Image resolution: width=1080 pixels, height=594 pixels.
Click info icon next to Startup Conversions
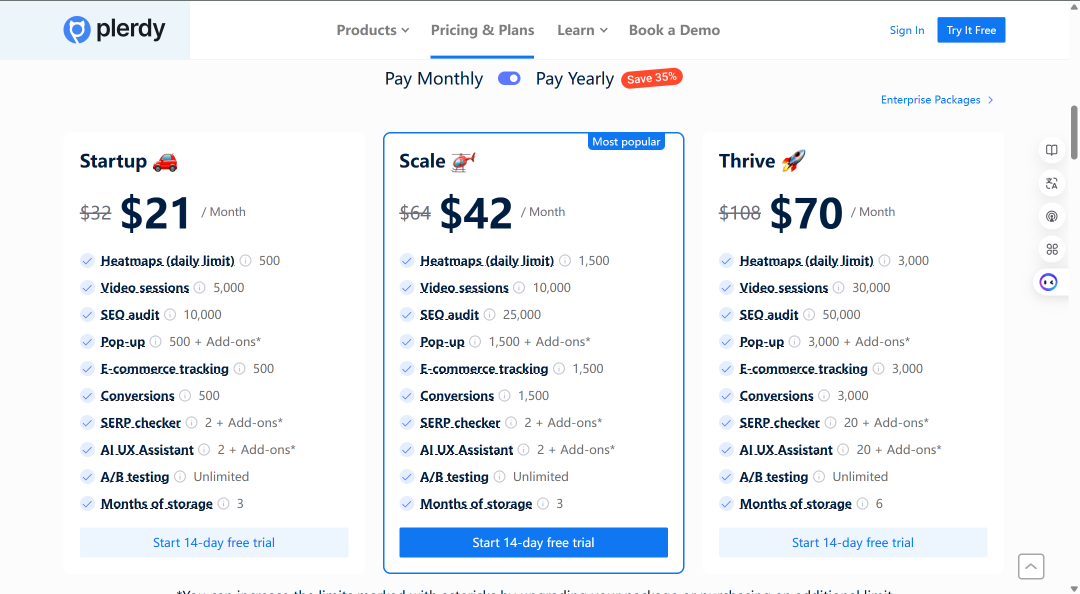(x=185, y=396)
